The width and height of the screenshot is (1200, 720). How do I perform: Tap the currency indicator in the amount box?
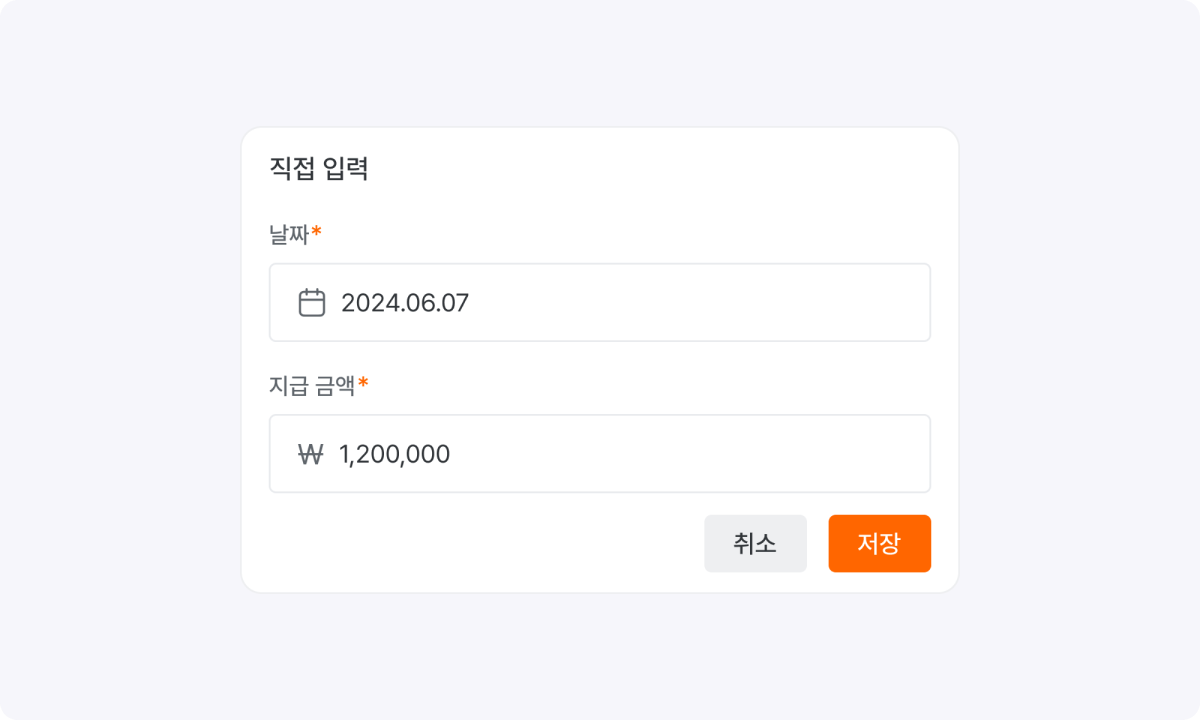313,453
